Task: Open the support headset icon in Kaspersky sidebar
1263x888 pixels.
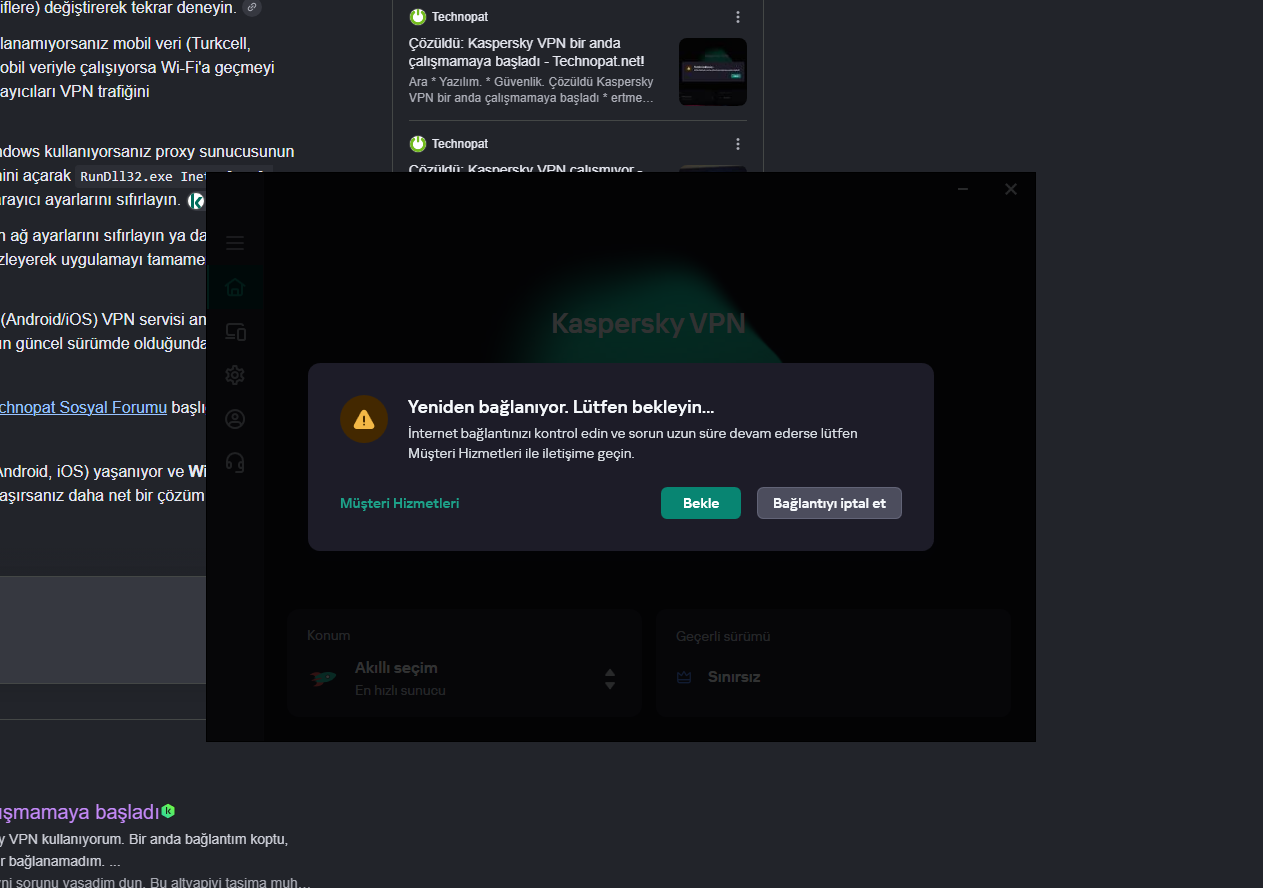Action: (235, 462)
